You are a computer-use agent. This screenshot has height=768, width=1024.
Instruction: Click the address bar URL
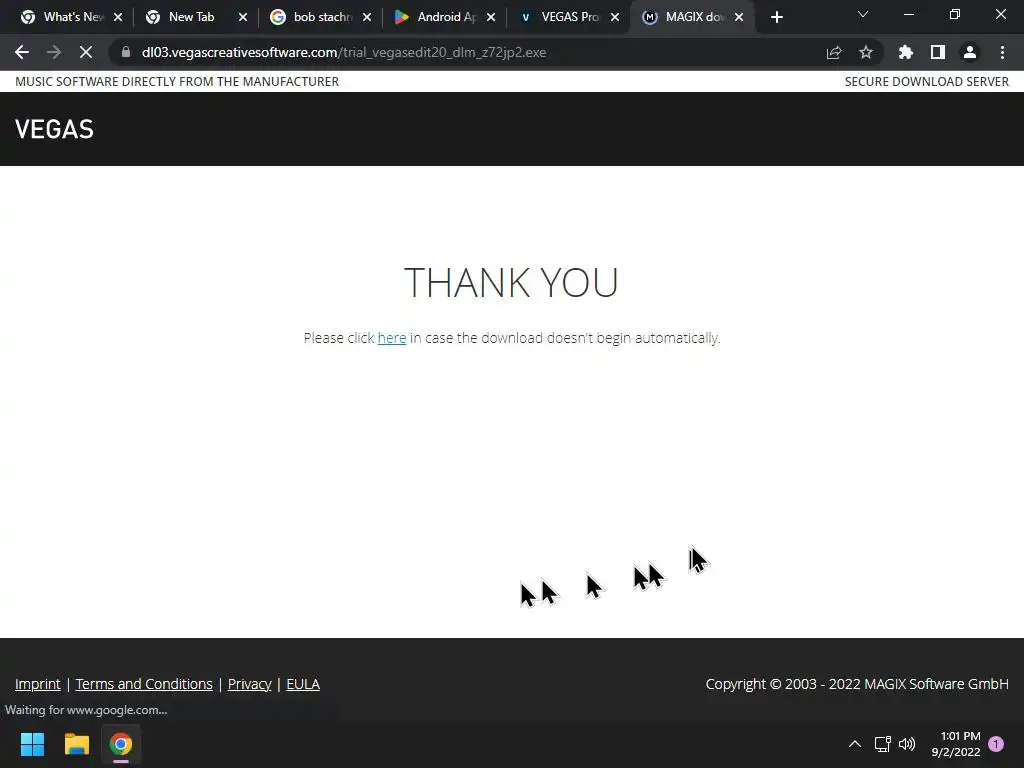click(x=344, y=52)
